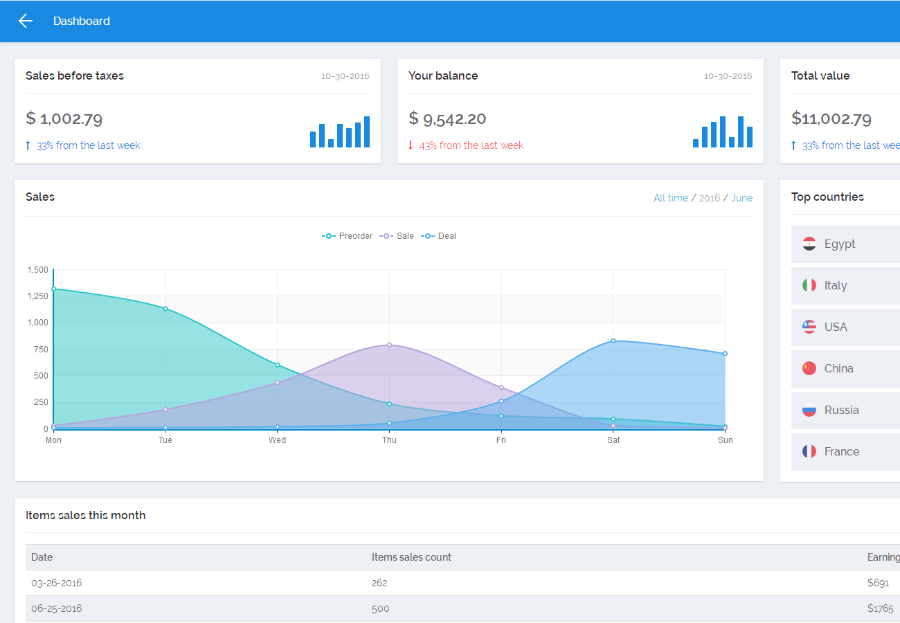Select the All time filter link

point(670,198)
